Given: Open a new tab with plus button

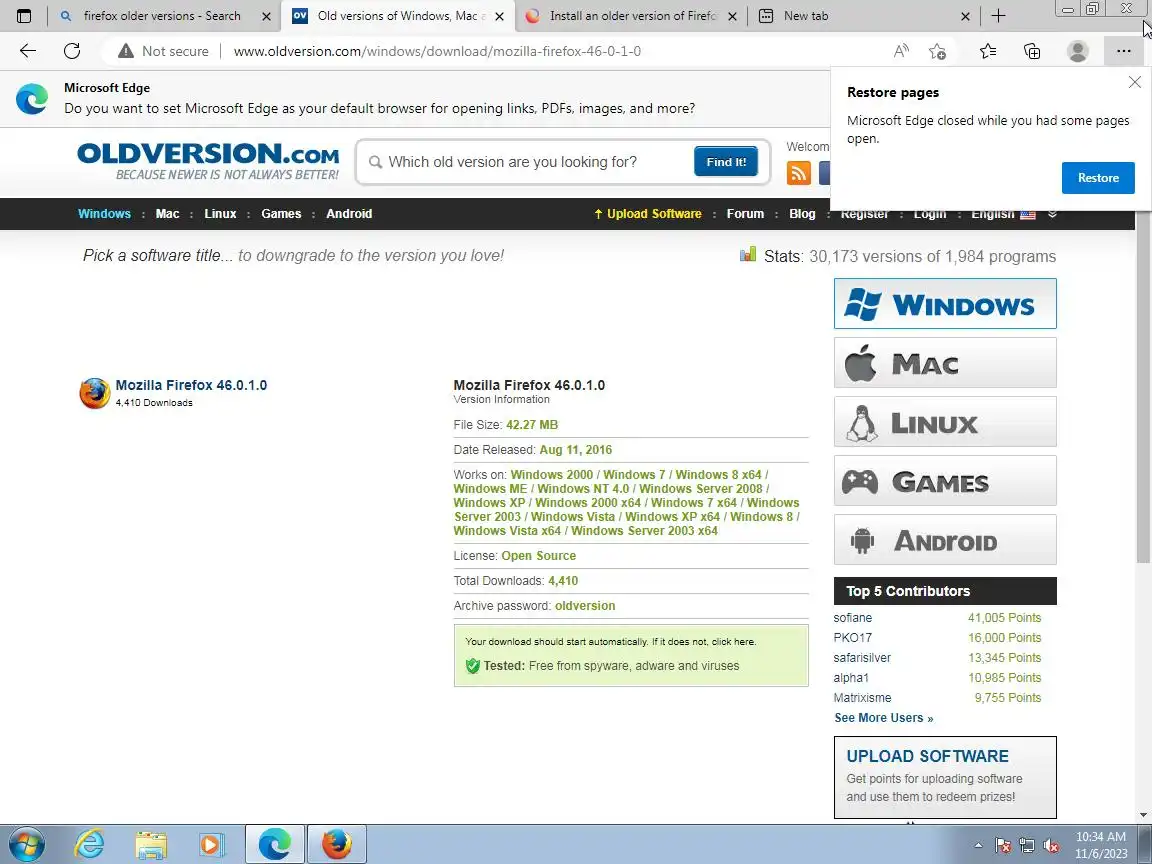Looking at the screenshot, I should (x=998, y=15).
